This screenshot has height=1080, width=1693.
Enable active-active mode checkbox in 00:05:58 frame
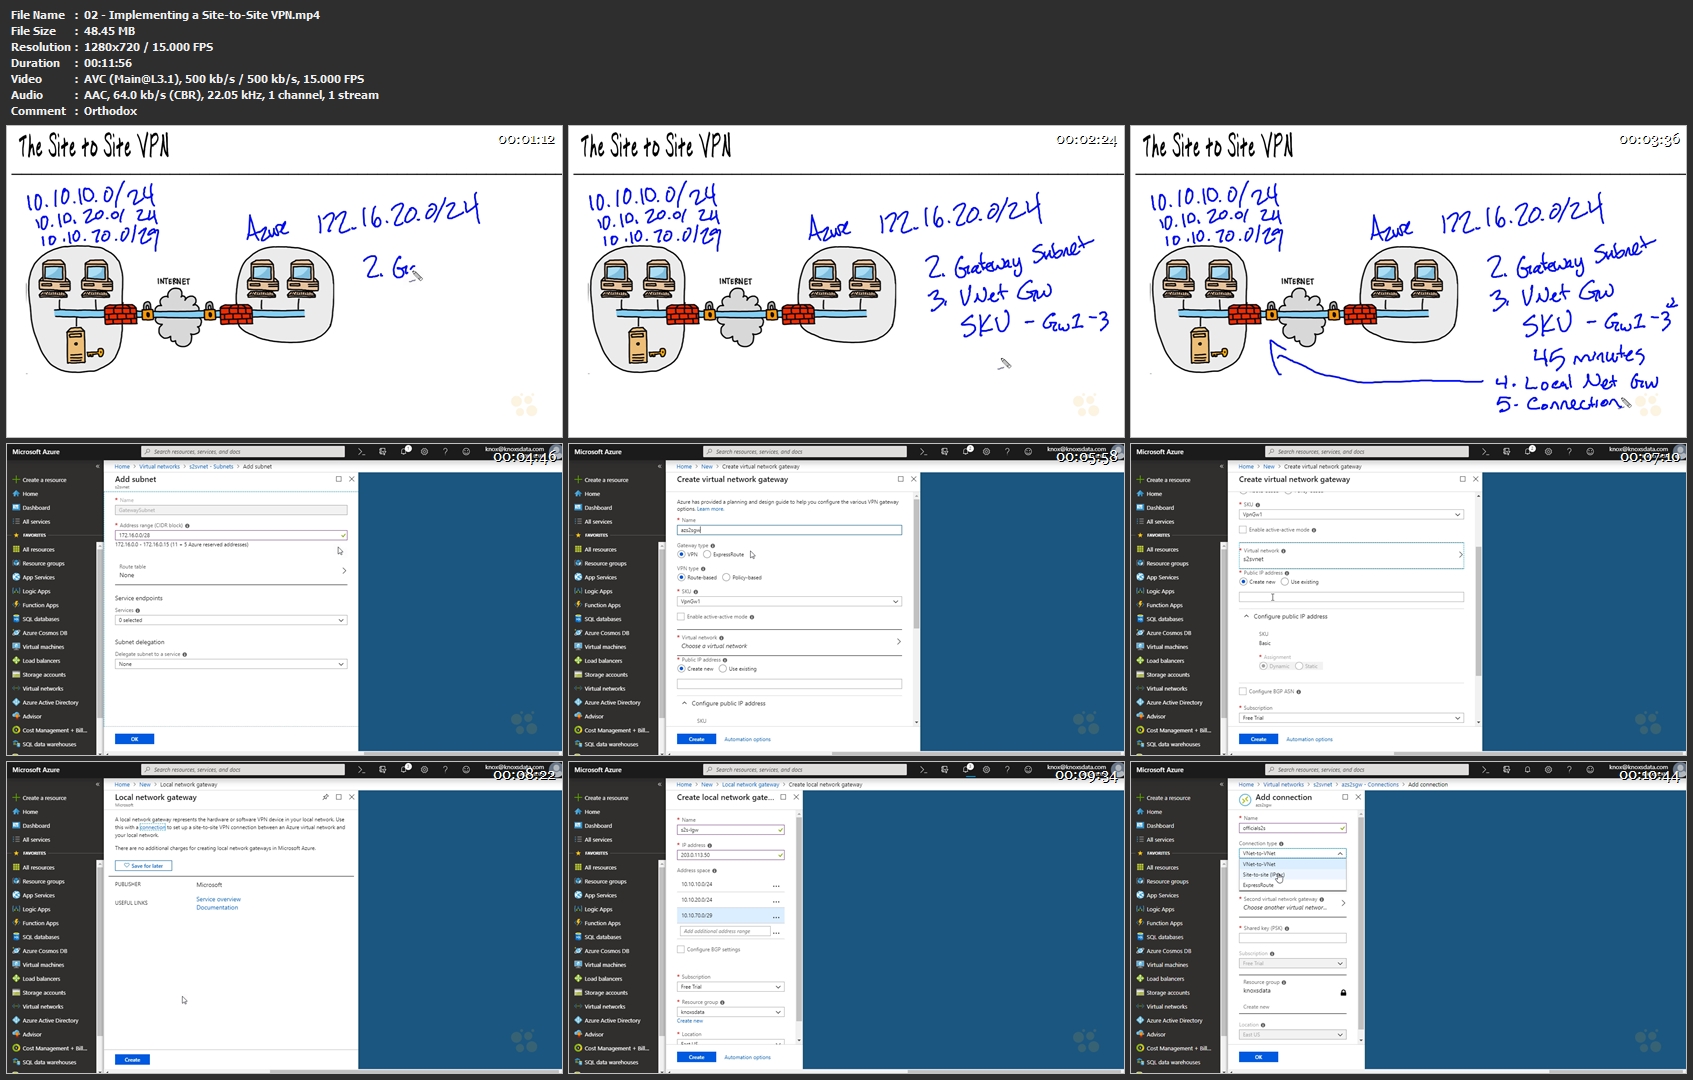pyautogui.click(x=681, y=617)
